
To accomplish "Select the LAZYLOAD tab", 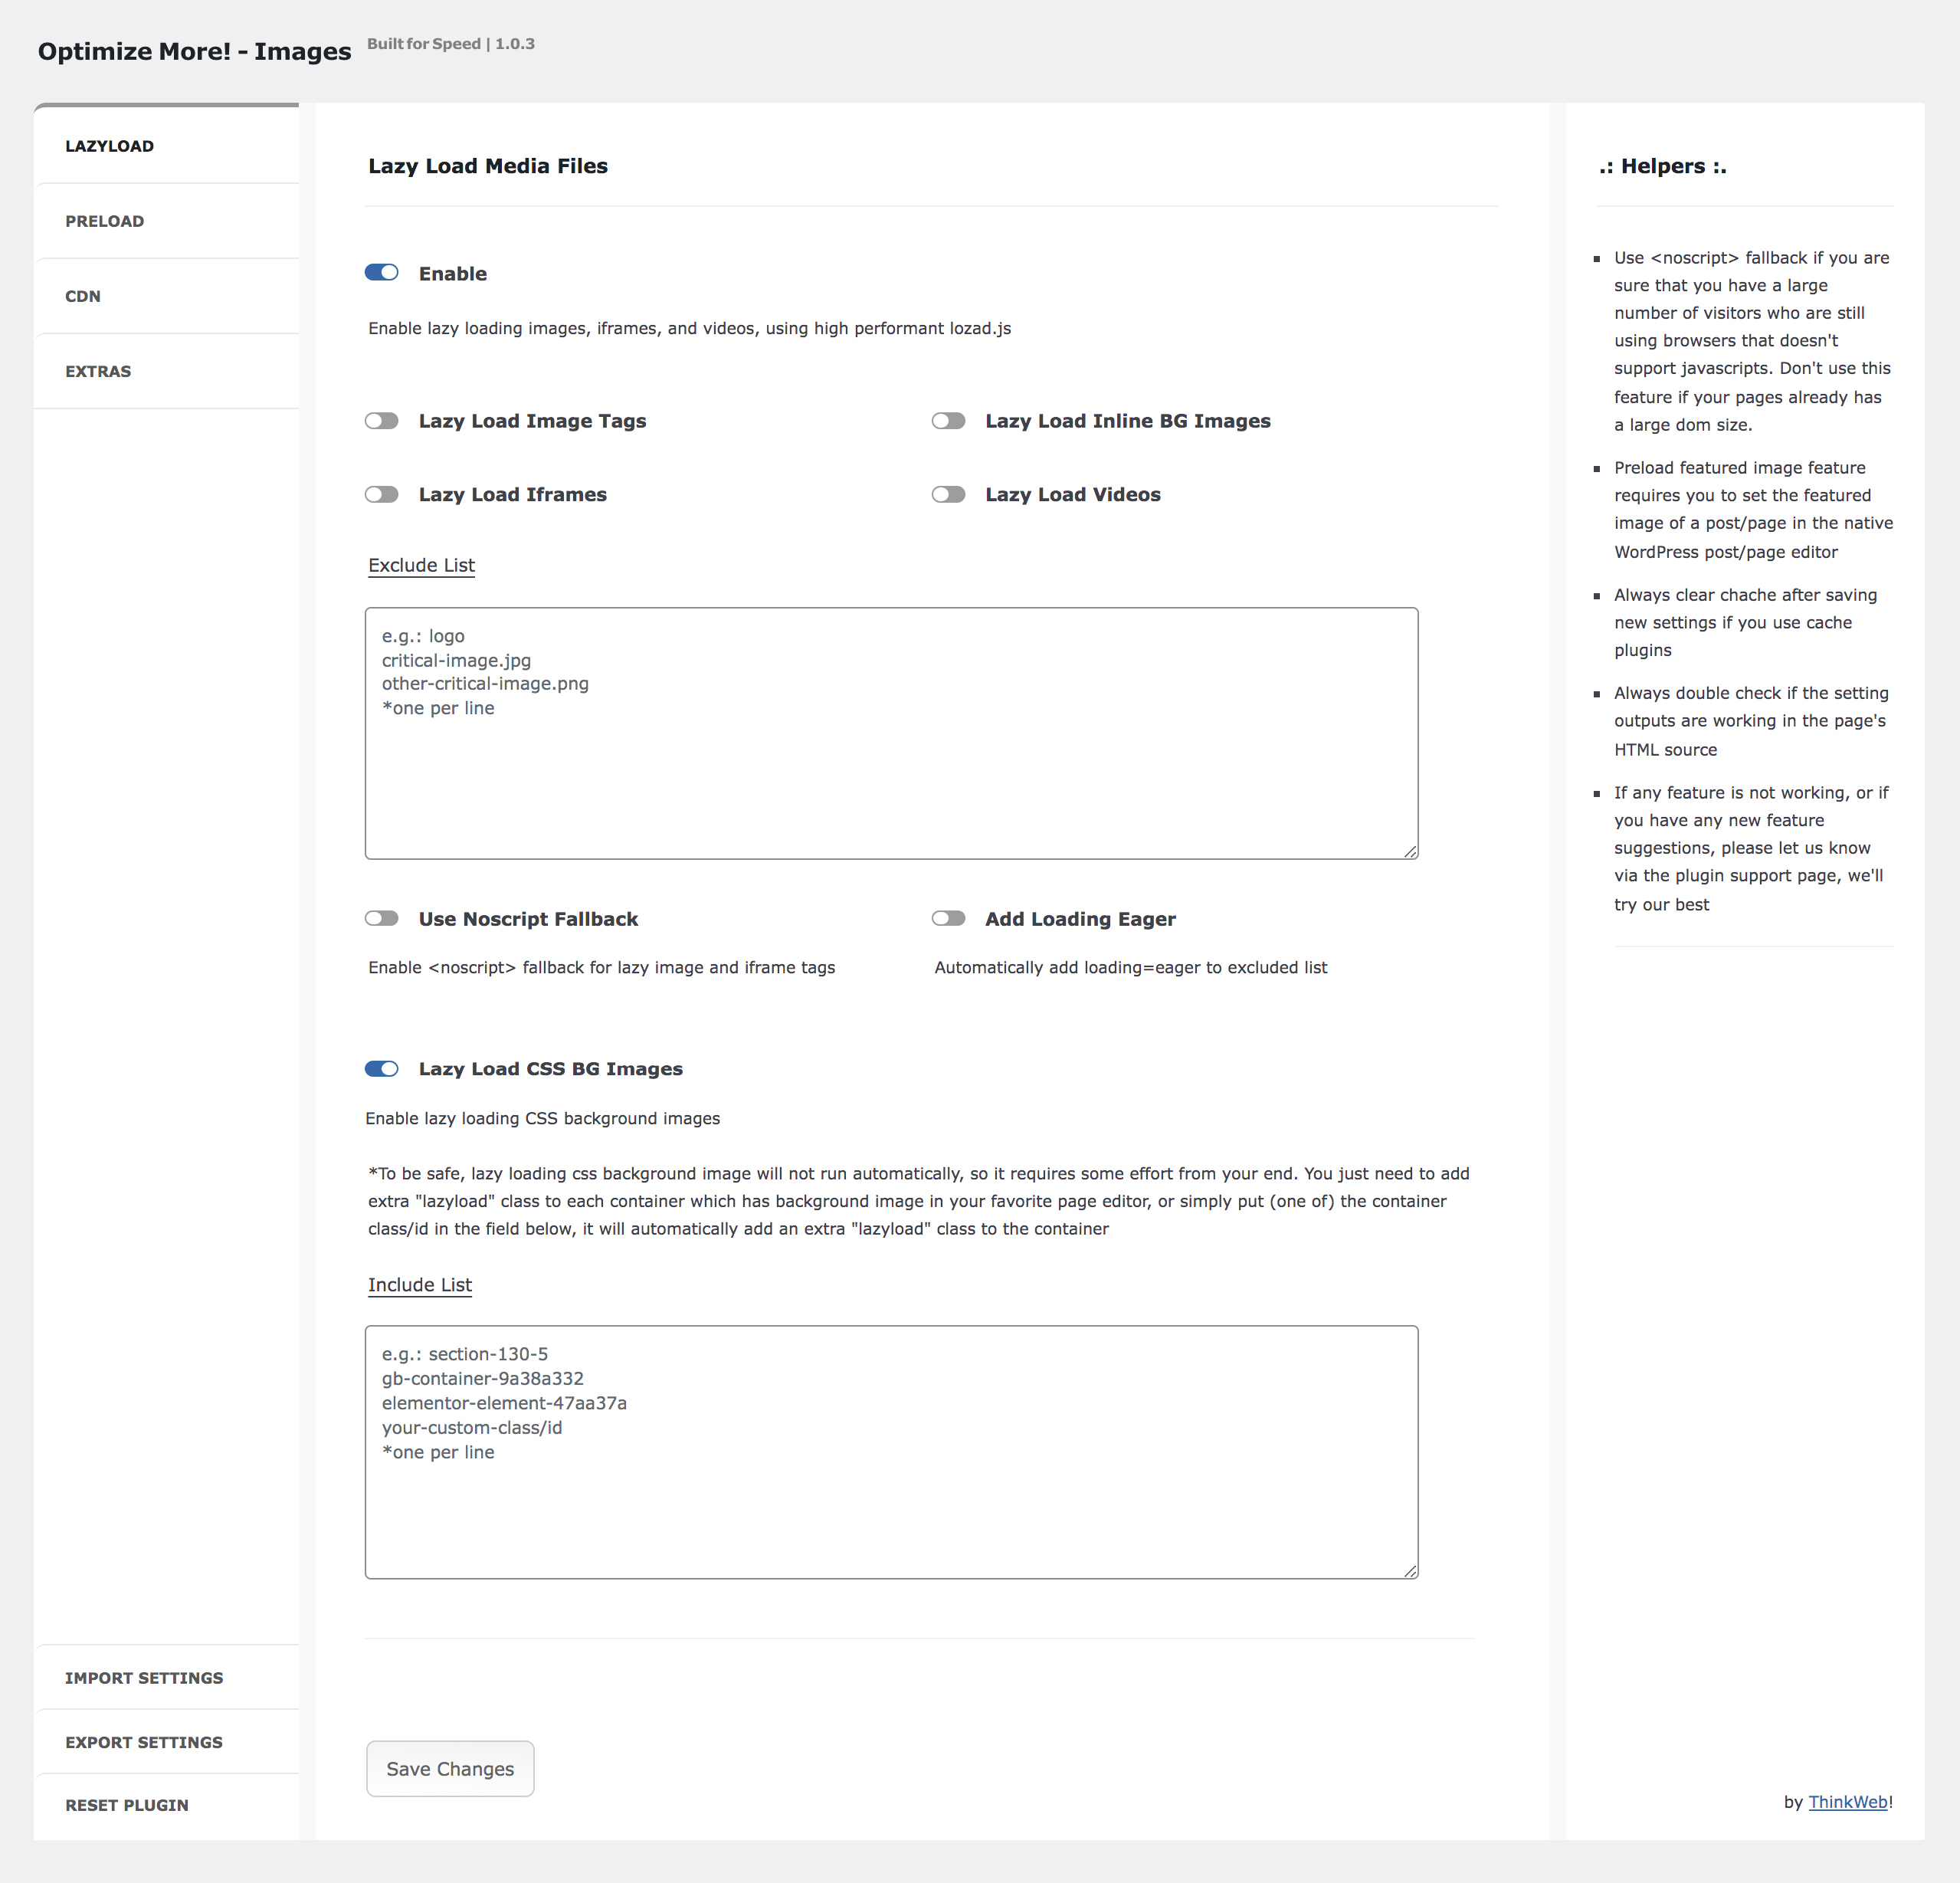I will pos(170,147).
